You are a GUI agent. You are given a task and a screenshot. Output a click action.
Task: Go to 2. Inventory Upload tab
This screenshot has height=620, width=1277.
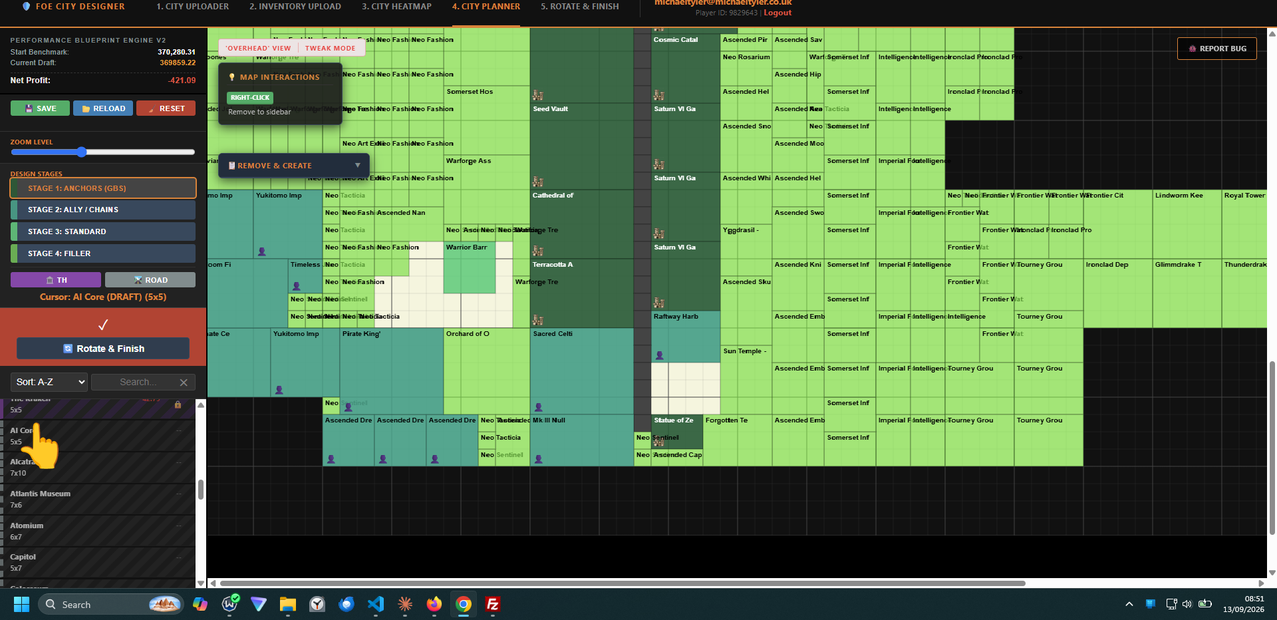pos(295,6)
